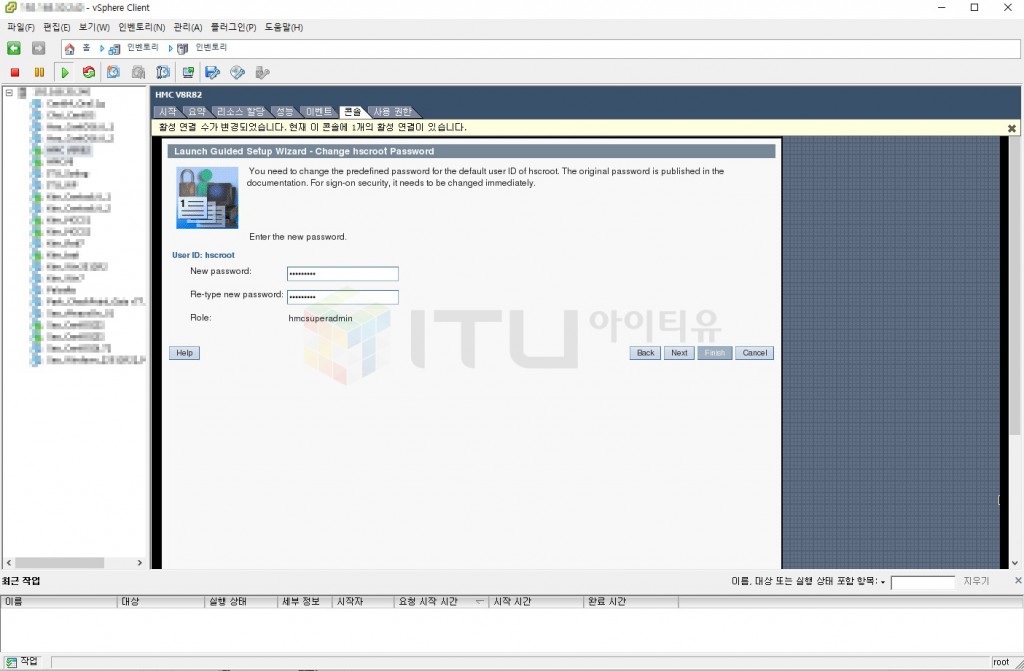The height and width of the screenshot is (671, 1024).
Task: Switch to the 성능 tab
Action: pos(284,111)
